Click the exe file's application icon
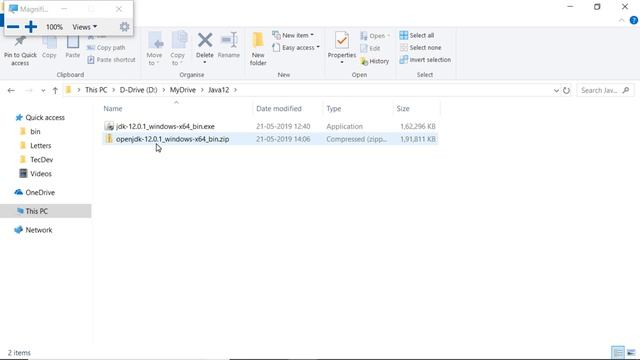This screenshot has height=360, width=640. [x=109, y=126]
